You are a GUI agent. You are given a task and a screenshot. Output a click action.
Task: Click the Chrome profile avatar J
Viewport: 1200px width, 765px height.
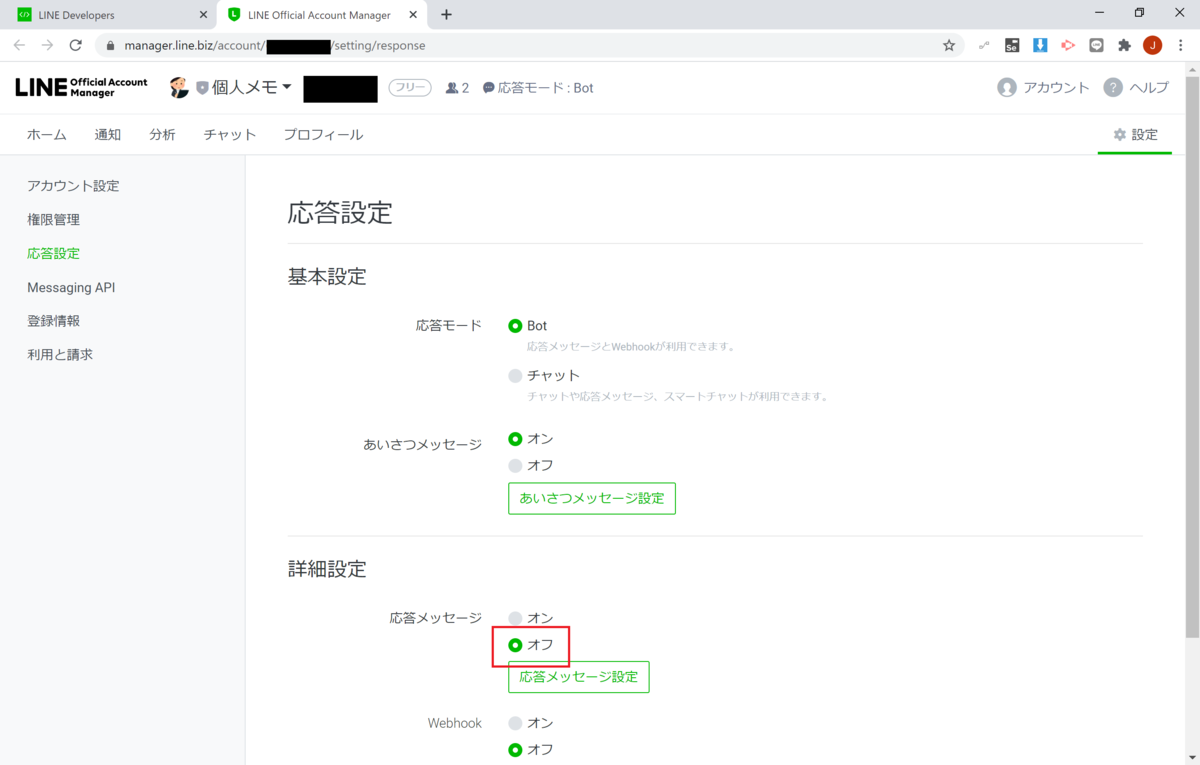[1152, 45]
